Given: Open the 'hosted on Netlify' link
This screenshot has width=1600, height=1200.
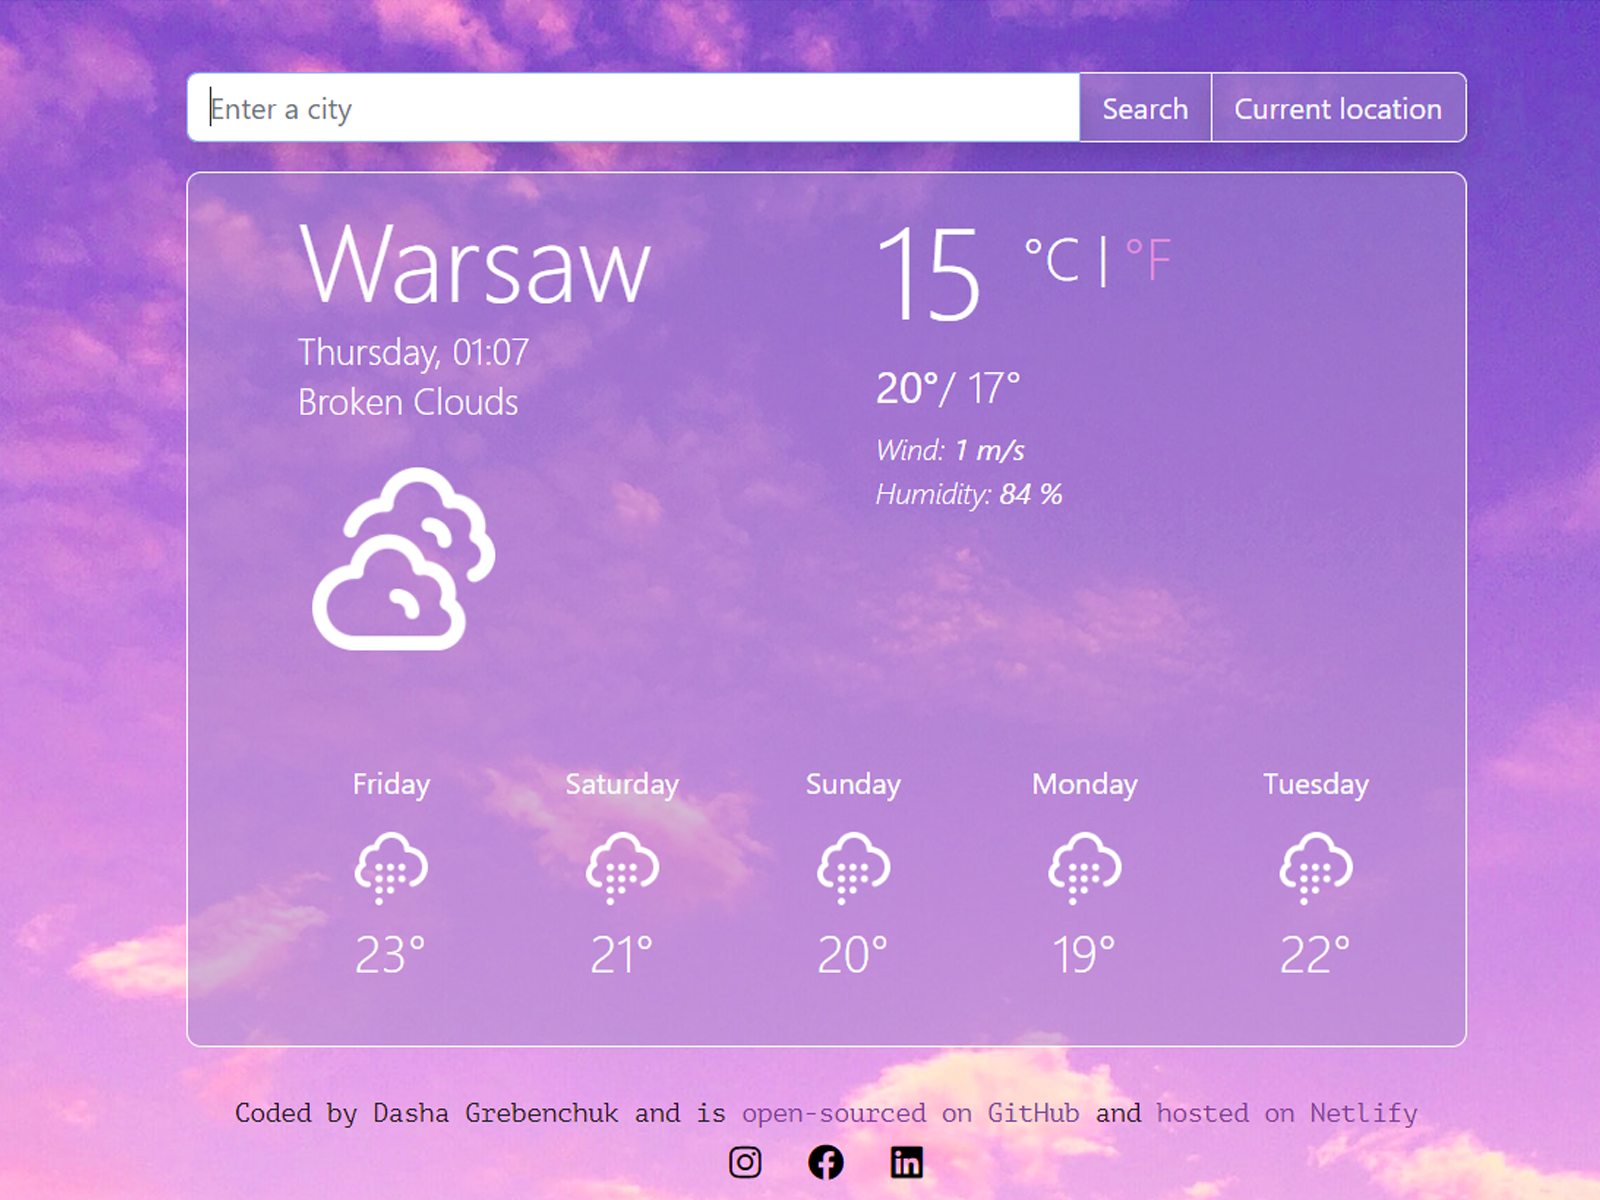Looking at the screenshot, I should (1287, 1113).
